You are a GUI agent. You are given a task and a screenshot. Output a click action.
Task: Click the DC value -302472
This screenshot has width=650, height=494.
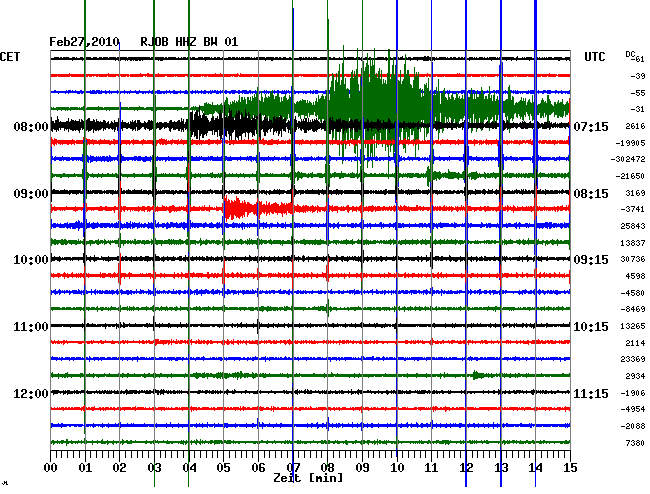628,159
